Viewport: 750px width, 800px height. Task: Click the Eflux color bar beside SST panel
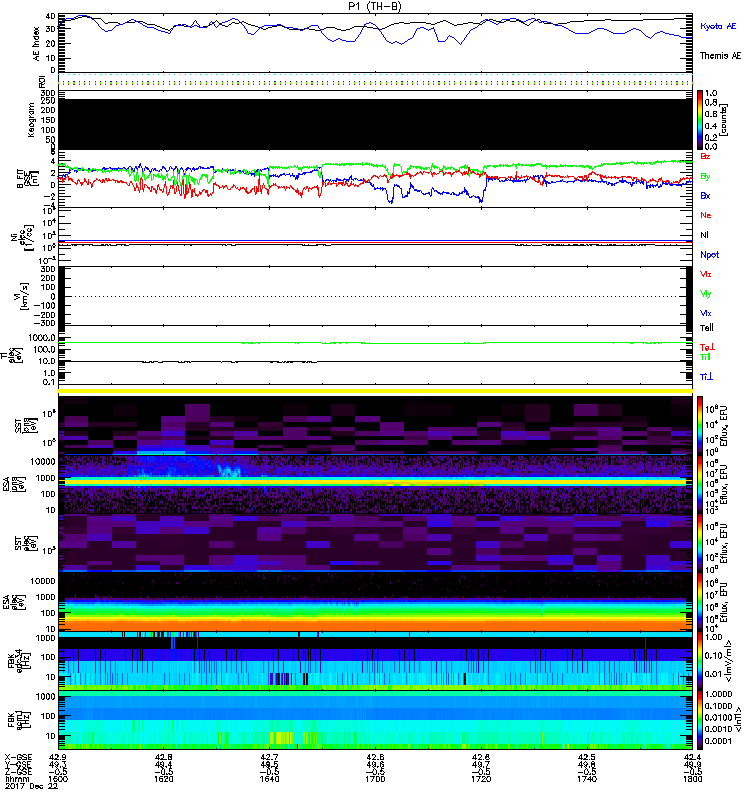point(701,425)
